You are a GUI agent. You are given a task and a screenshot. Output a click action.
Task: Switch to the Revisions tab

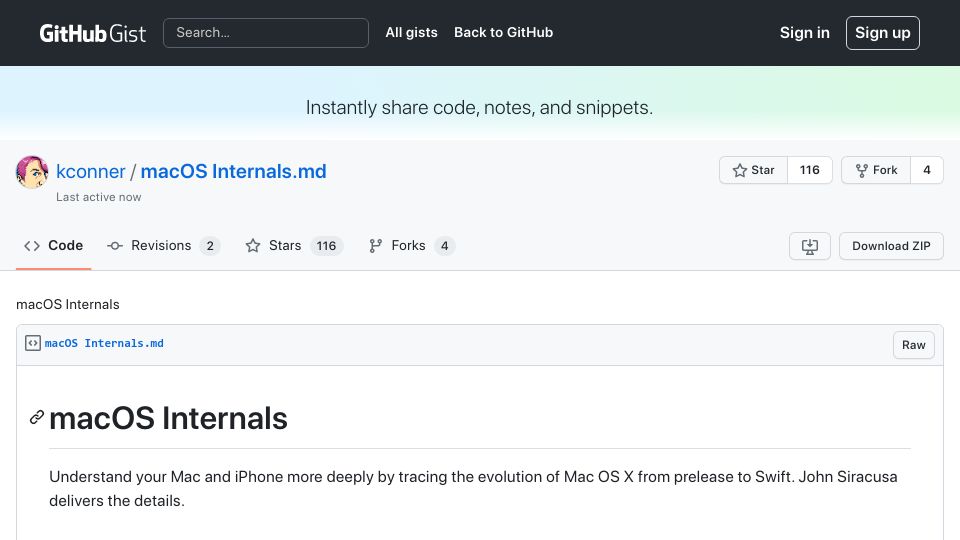[163, 246]
